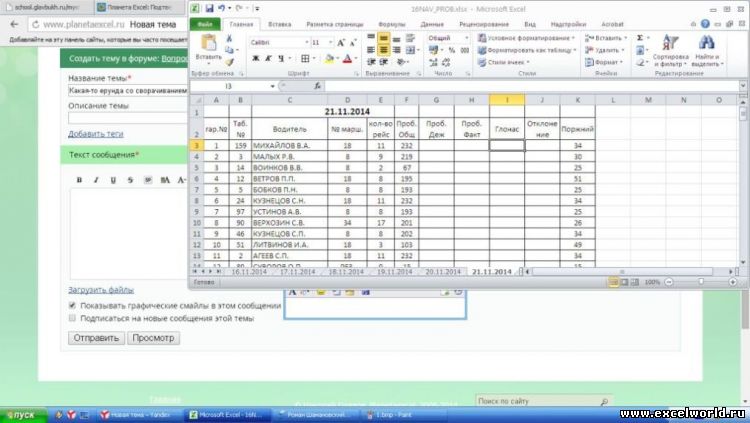The width and height of the screenshot is (750, 423).
Task: Select sheet tab 16.11.2014
Action: coord(249,271)
